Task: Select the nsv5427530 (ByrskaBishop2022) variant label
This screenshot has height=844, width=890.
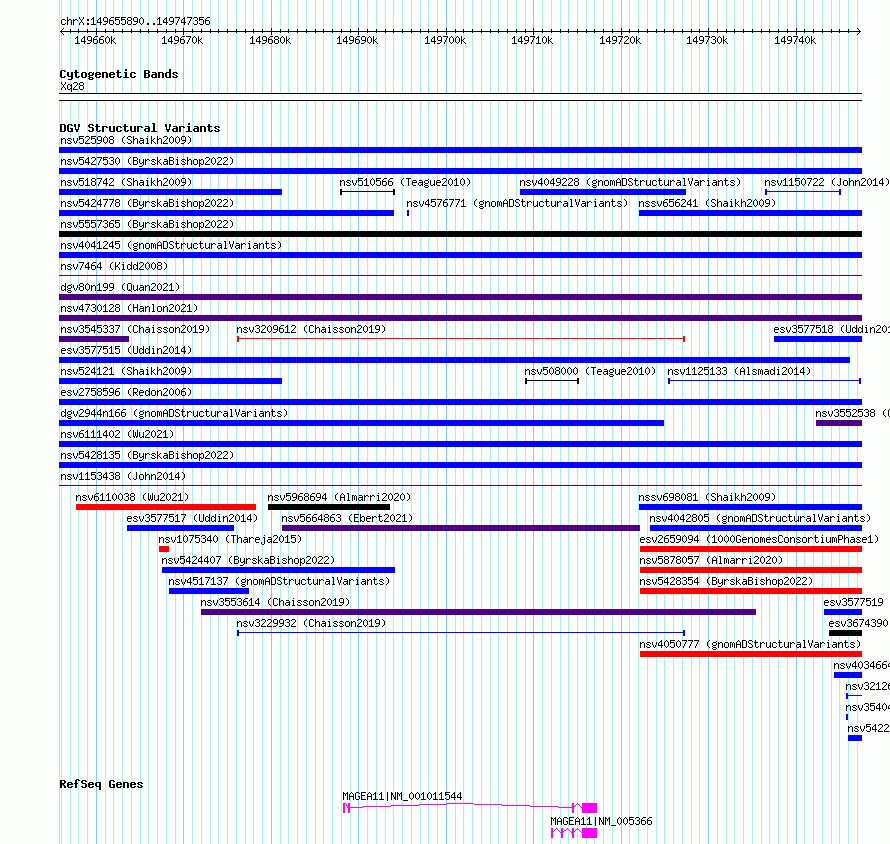Action: point(147,161)
